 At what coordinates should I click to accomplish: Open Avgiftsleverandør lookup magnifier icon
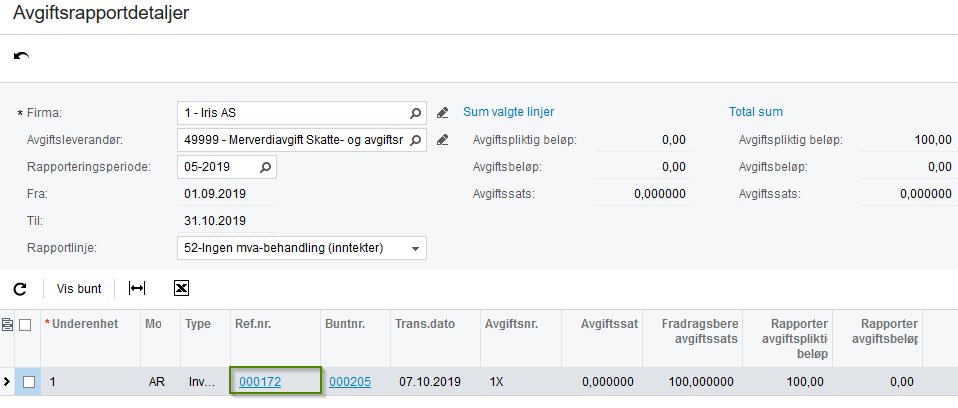pyautogui.click(x=415, y=140)
